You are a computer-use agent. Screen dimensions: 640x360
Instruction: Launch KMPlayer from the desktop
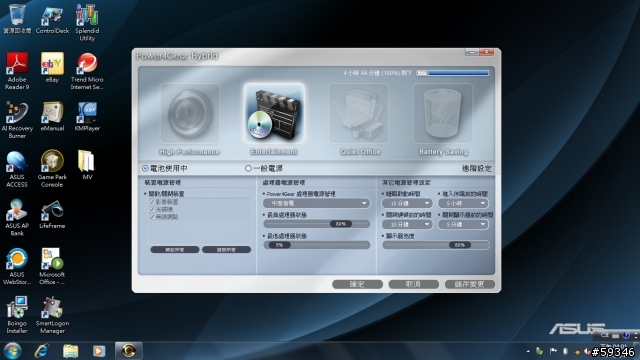(x=87, y=116)
